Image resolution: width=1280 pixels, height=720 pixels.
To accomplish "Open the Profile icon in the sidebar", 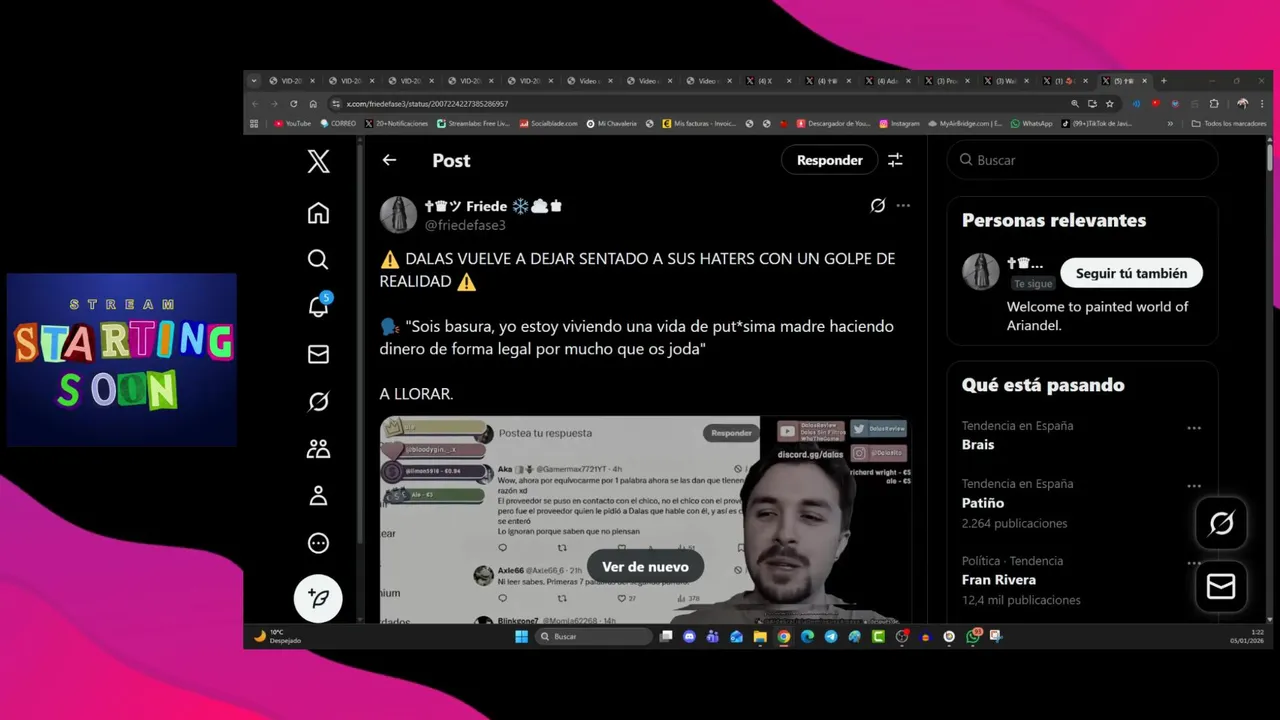I will 318,496.
